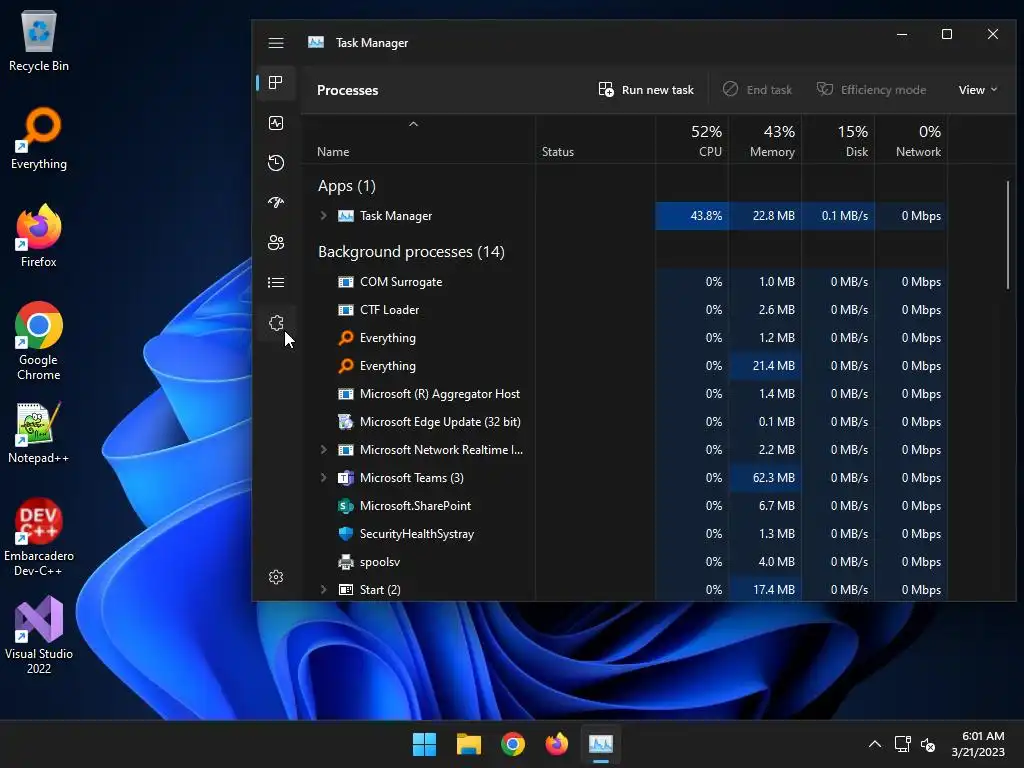1024x768 pixels.
Task: Sort by the Status column header
Action: point(596,140)
